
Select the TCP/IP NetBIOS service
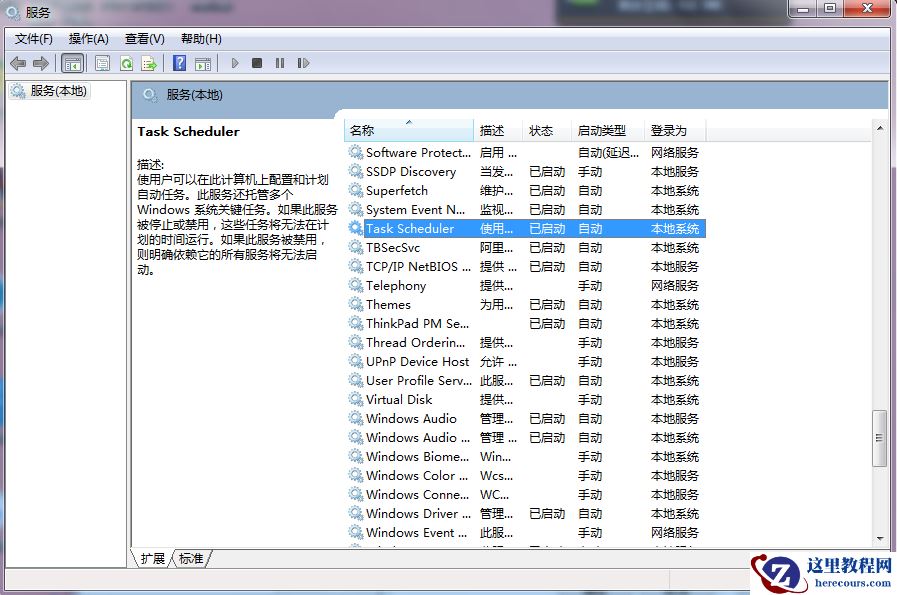526,267
